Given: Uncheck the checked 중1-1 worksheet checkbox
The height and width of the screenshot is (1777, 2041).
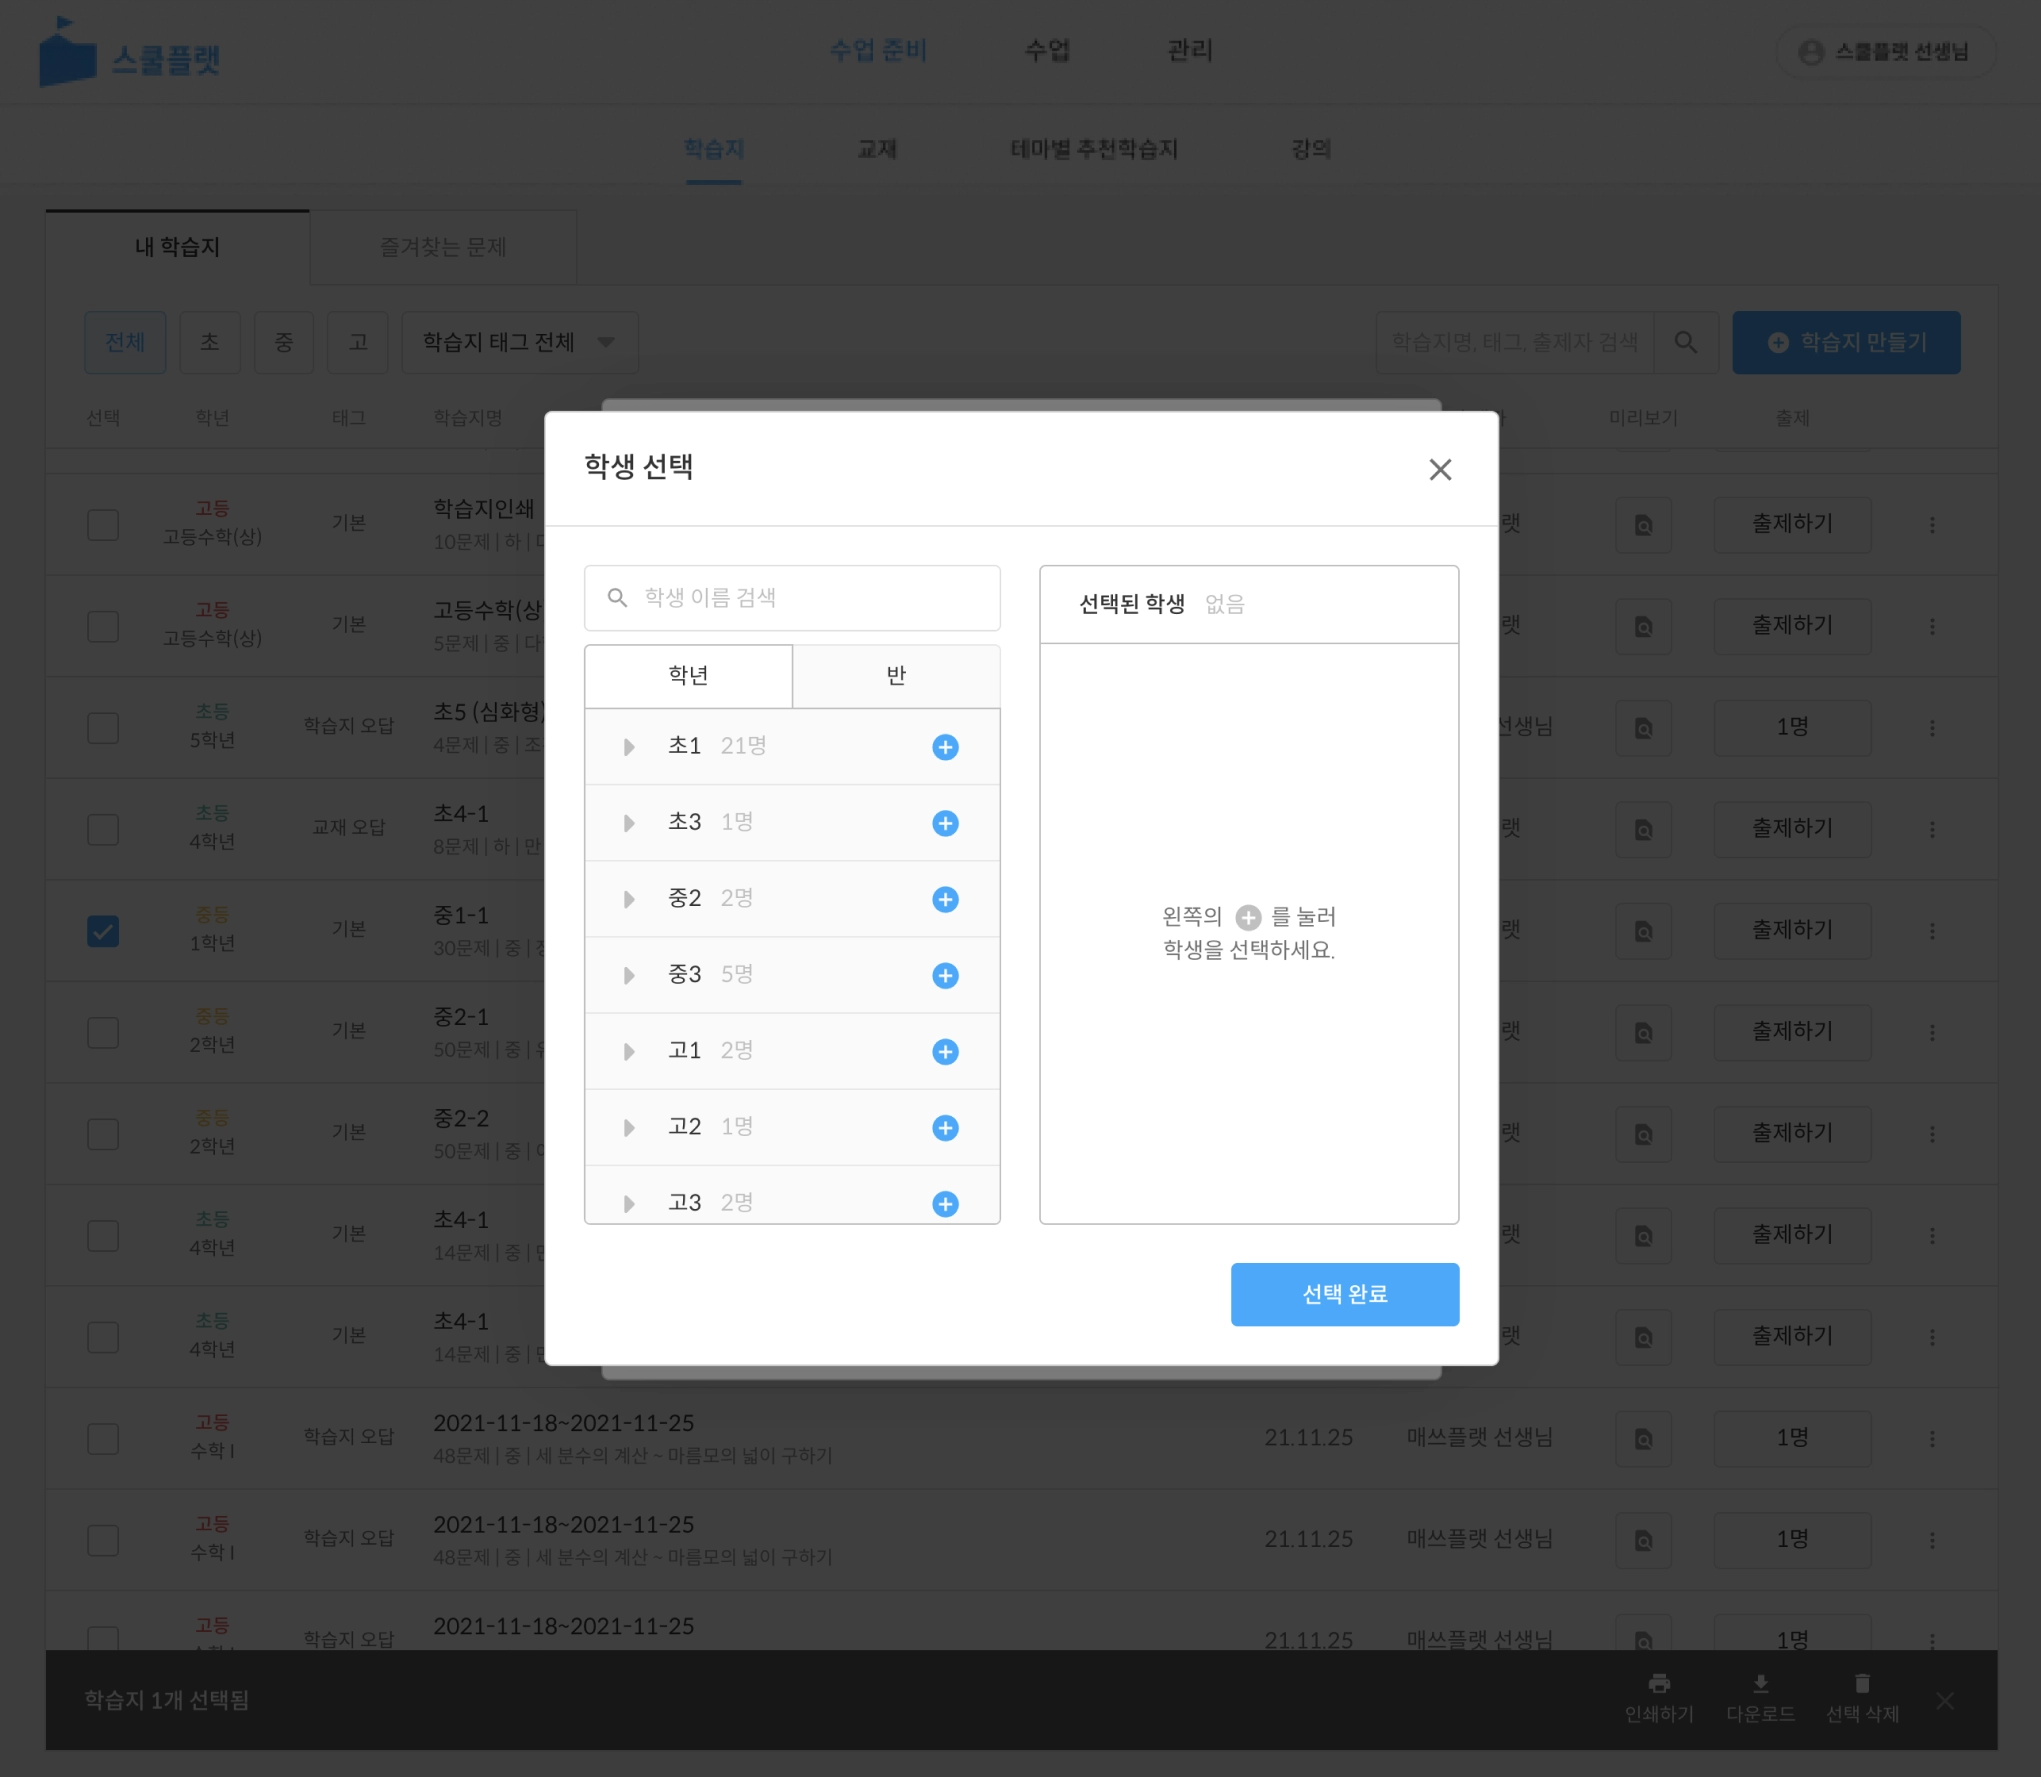Looking at the screenshot, I should coord(103,931).
